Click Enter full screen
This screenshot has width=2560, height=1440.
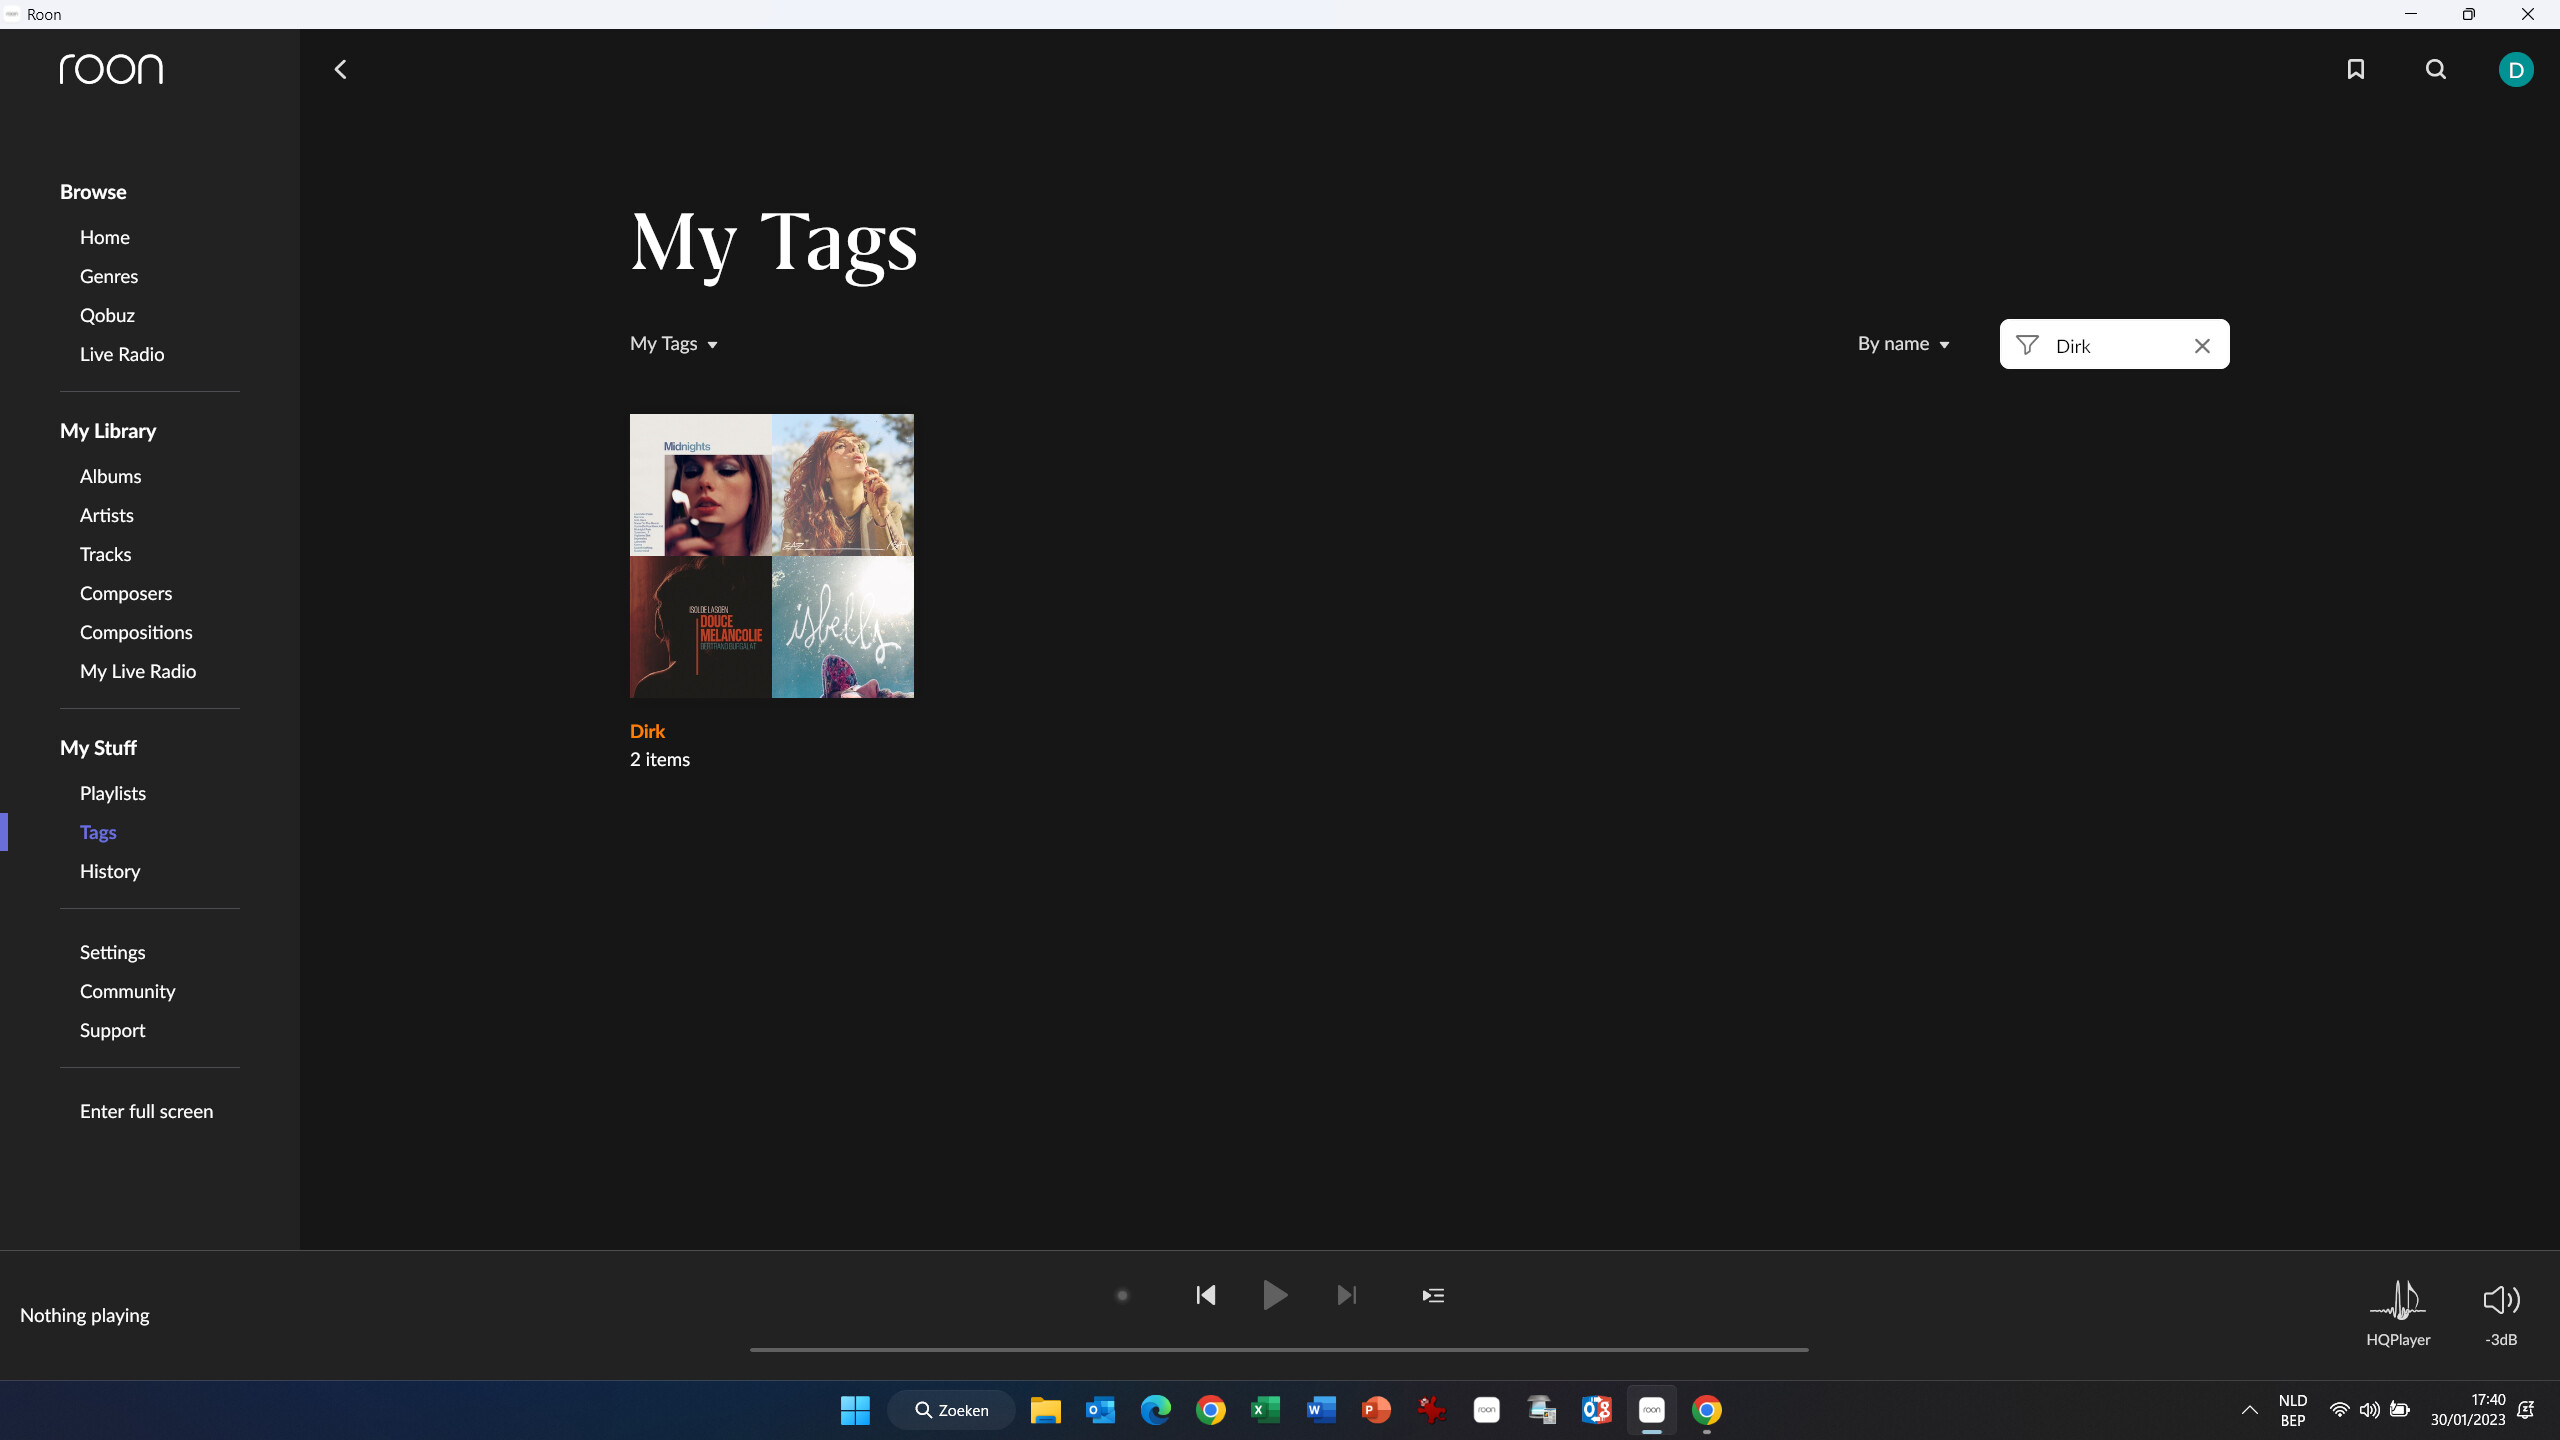pos(146,1111)
